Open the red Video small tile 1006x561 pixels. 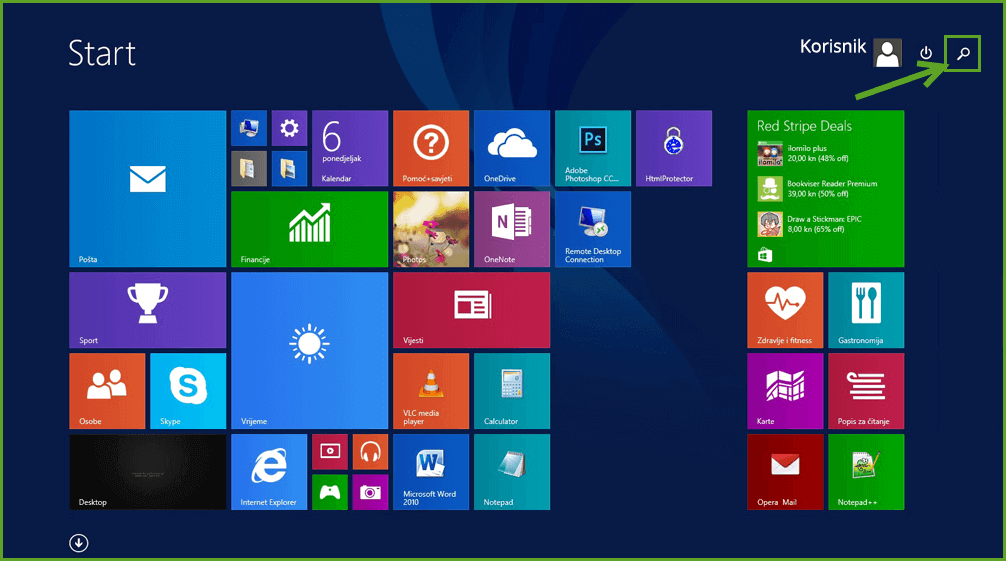(330, 452)
